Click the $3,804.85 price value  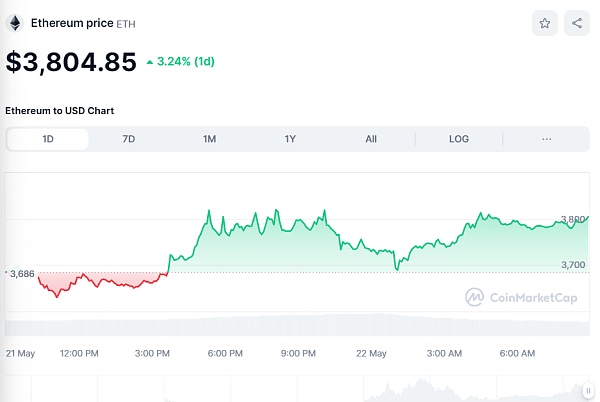[71, 62]
